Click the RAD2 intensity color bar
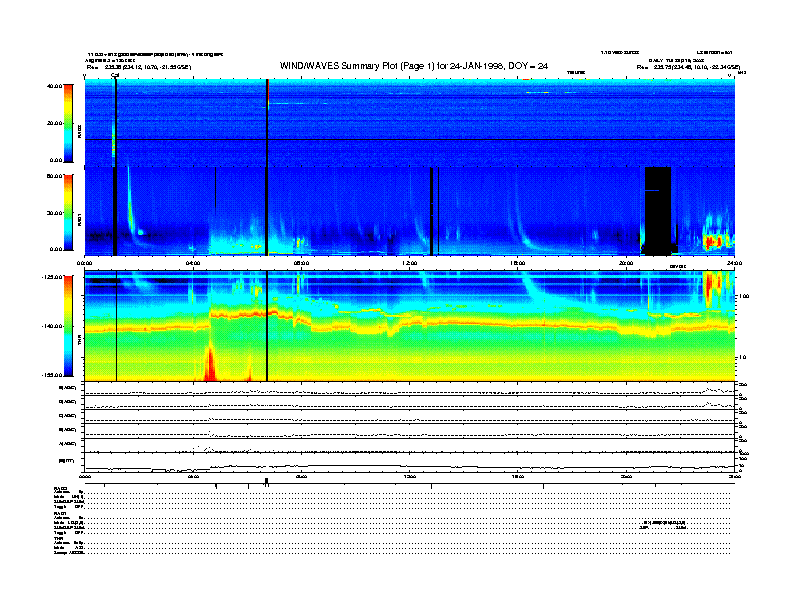Image resolution: width=792 pixels, height=612 pixels. pyautogui.click(x=68, y=123)
